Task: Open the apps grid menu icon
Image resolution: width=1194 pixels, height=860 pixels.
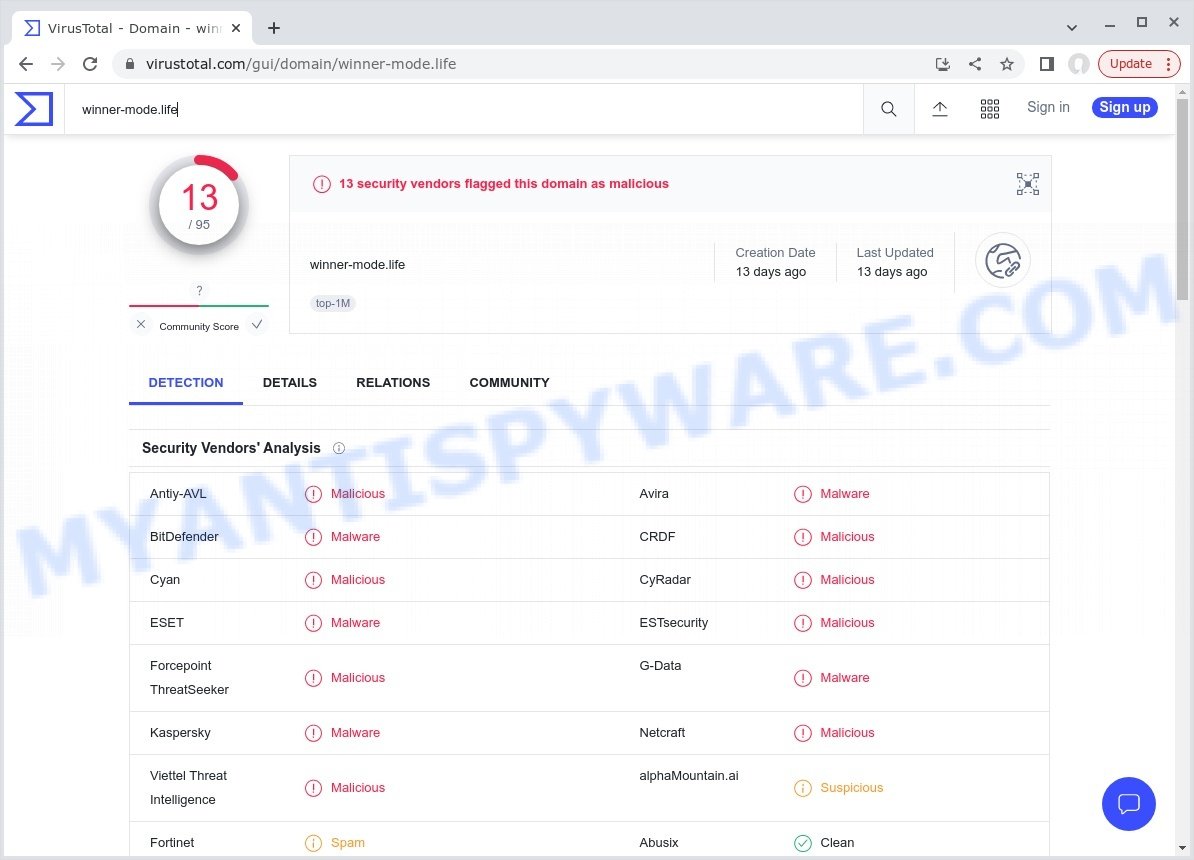Action: tap(990, 109)
